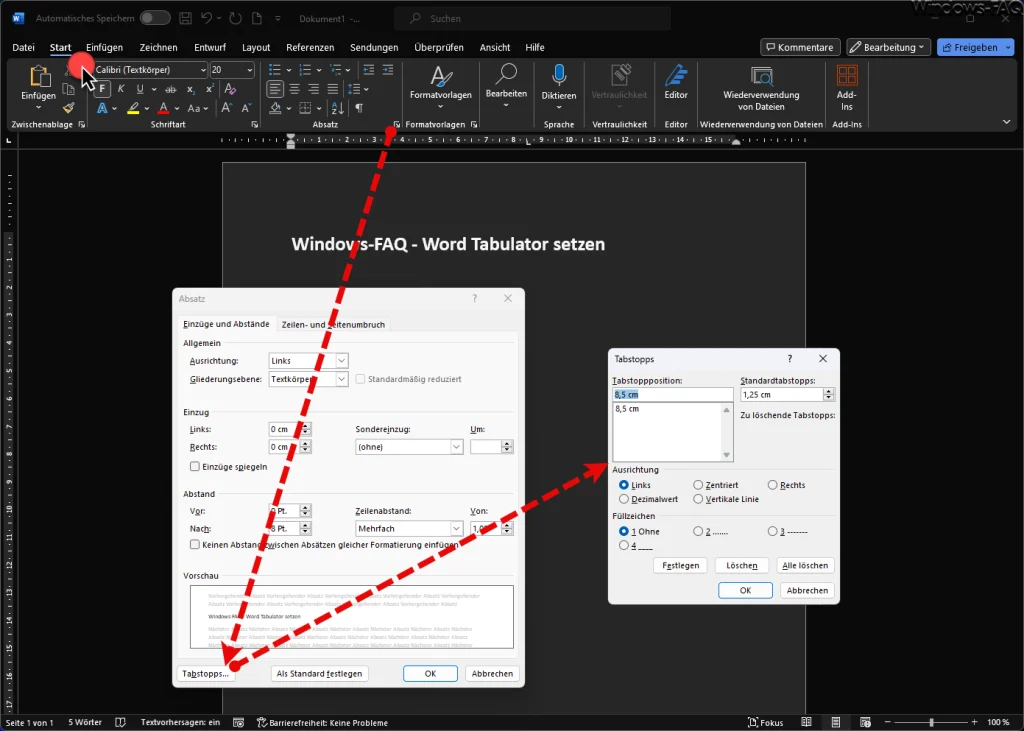
Task: Show paragraph marks and formatting symbols
Action: pyautogui.click(x=359, y=108)
